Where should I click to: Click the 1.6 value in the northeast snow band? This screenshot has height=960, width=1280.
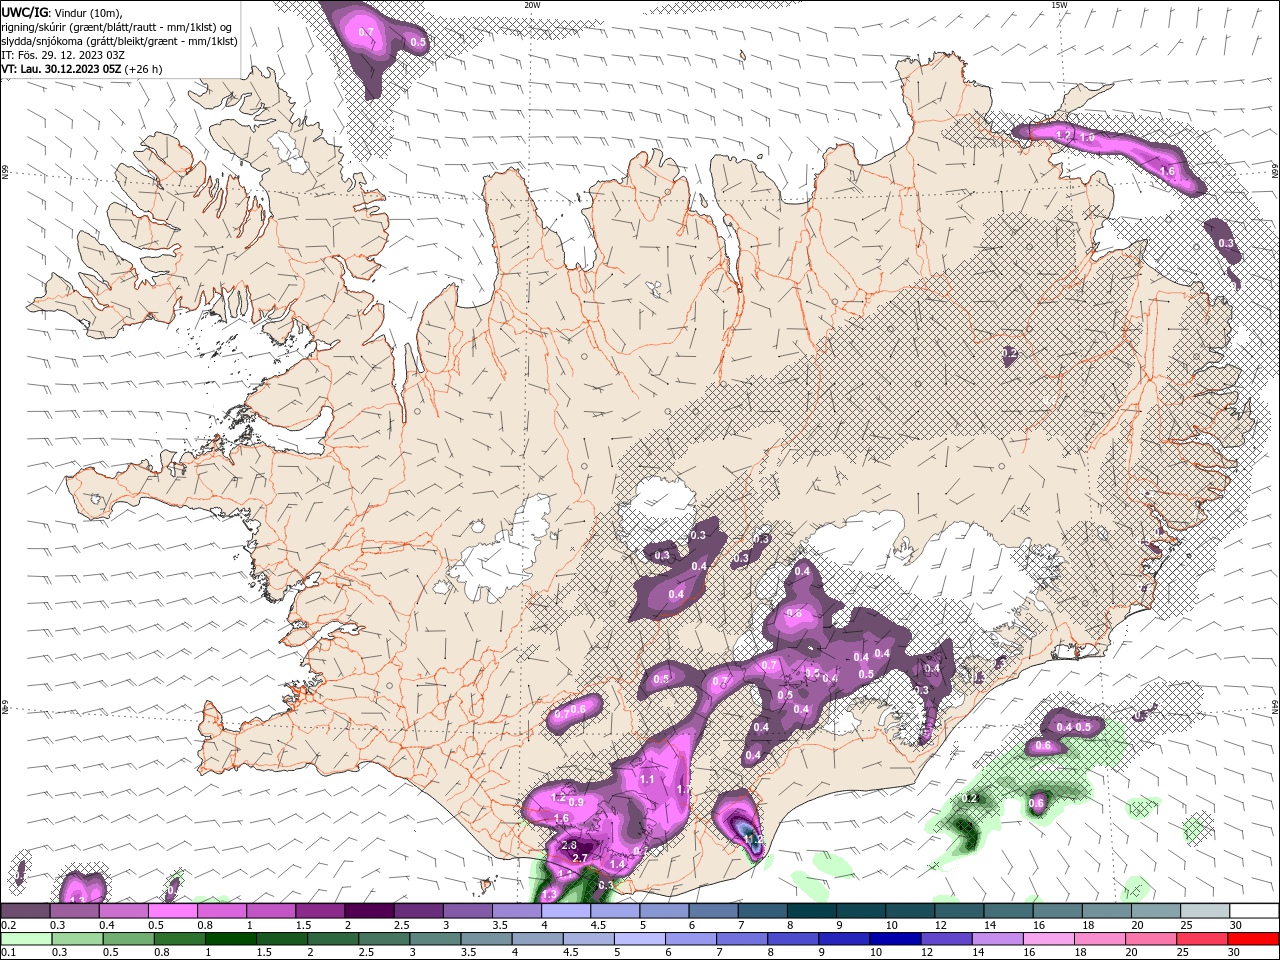[1167, 171]
